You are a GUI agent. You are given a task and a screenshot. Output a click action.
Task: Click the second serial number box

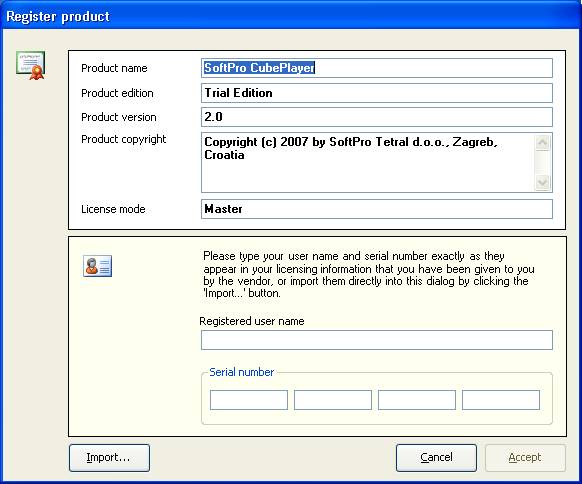[x=333, y=400]
